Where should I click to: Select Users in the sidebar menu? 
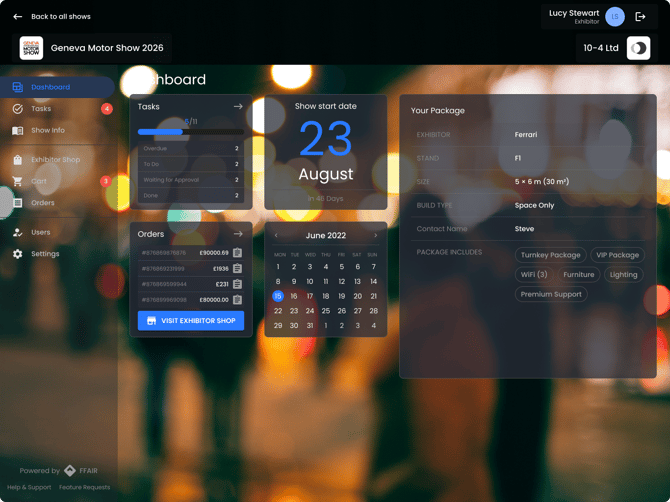(40, 232)
